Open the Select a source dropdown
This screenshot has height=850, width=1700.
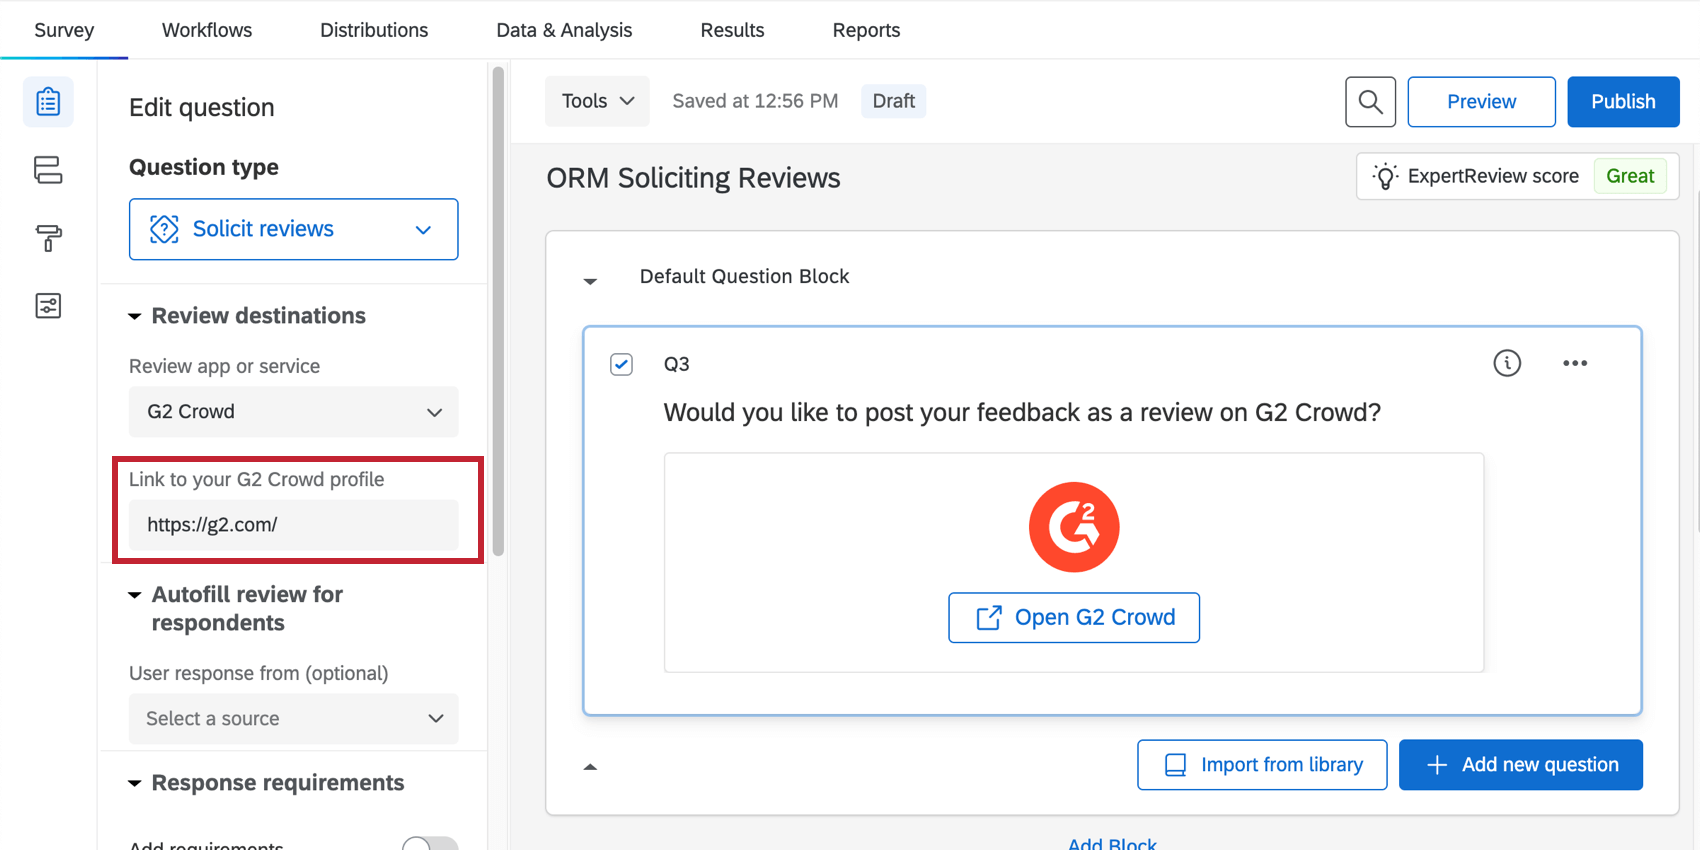(x=293, y=719)
